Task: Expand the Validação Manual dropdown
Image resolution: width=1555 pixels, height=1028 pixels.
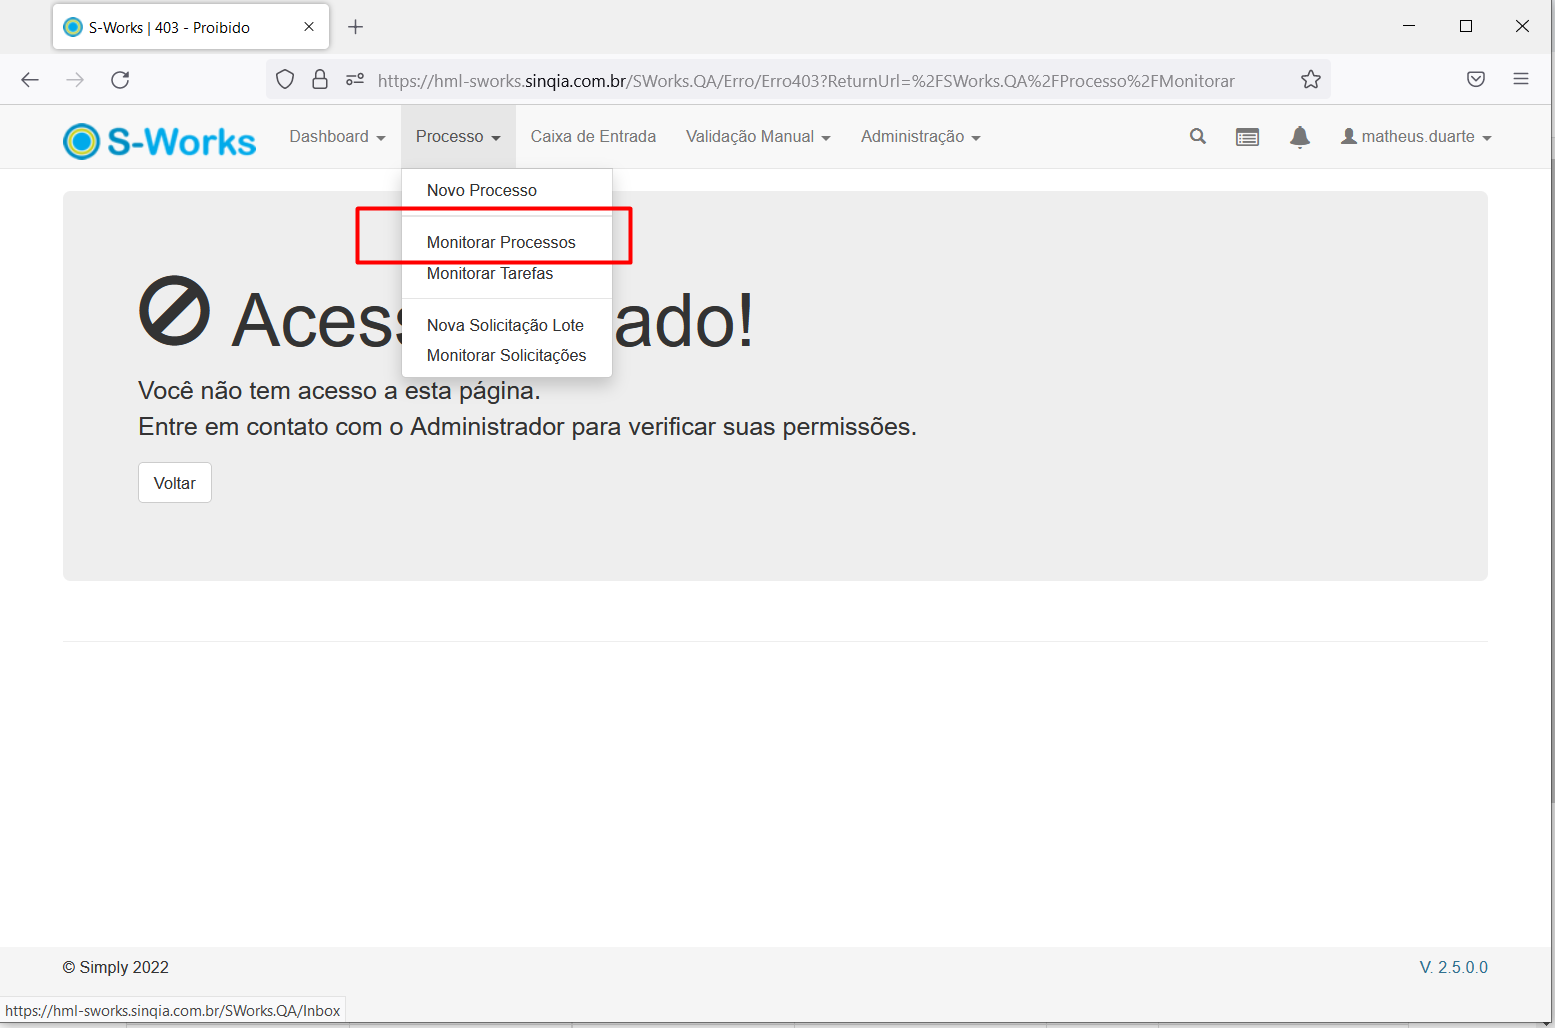Action: (758, 137)
